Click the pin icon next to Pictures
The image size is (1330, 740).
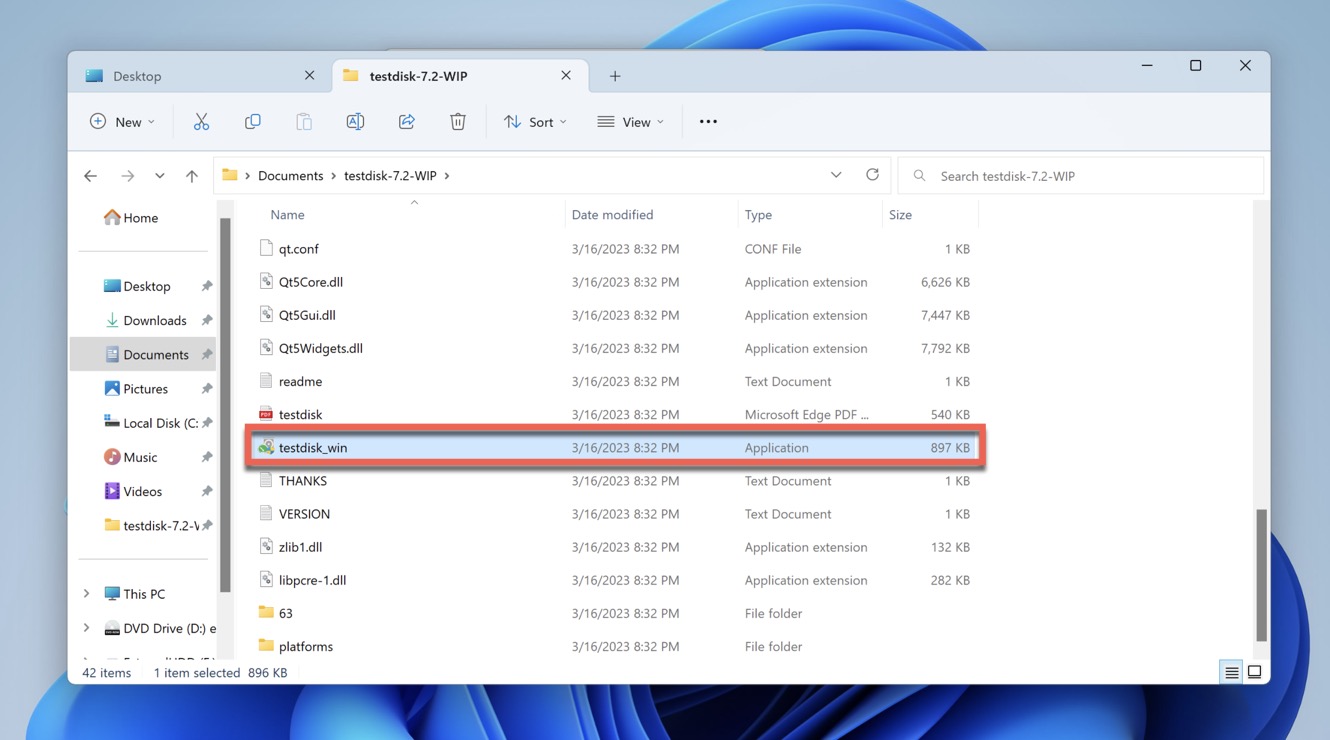coord(207,389)
